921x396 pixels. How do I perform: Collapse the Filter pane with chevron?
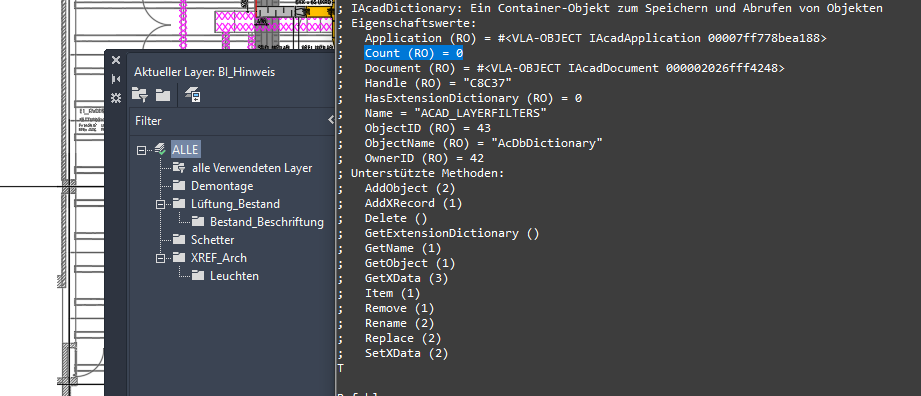[331, 120]
